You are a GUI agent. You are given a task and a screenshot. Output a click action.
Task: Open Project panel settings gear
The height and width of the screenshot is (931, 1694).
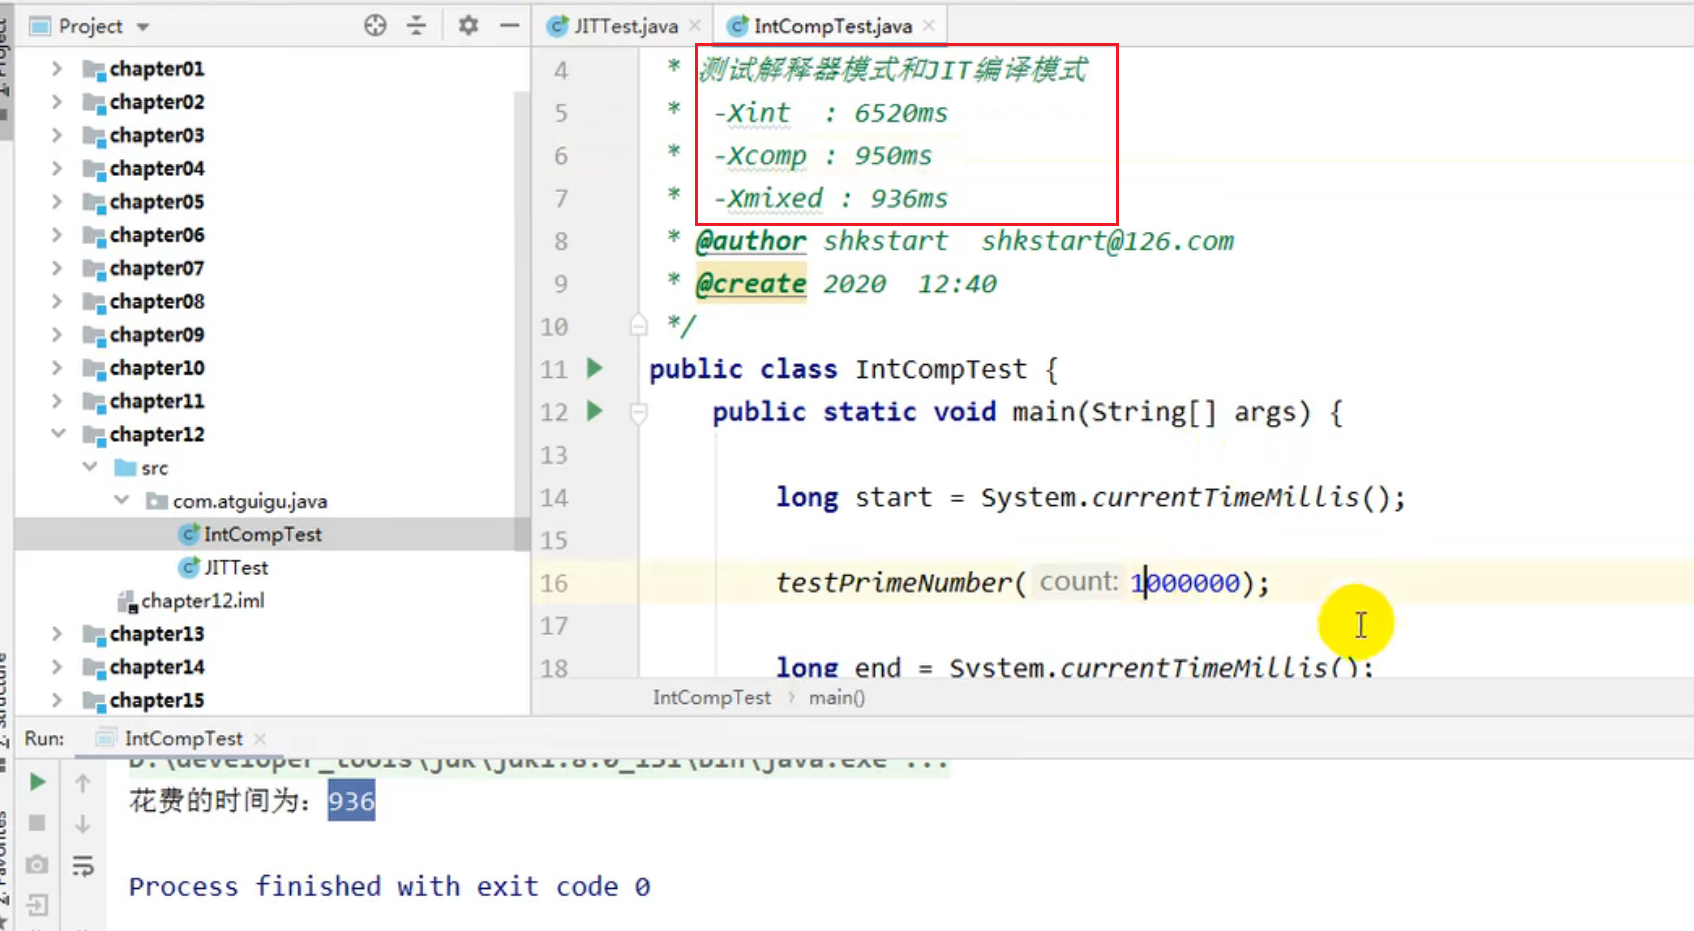coord(468,26)
